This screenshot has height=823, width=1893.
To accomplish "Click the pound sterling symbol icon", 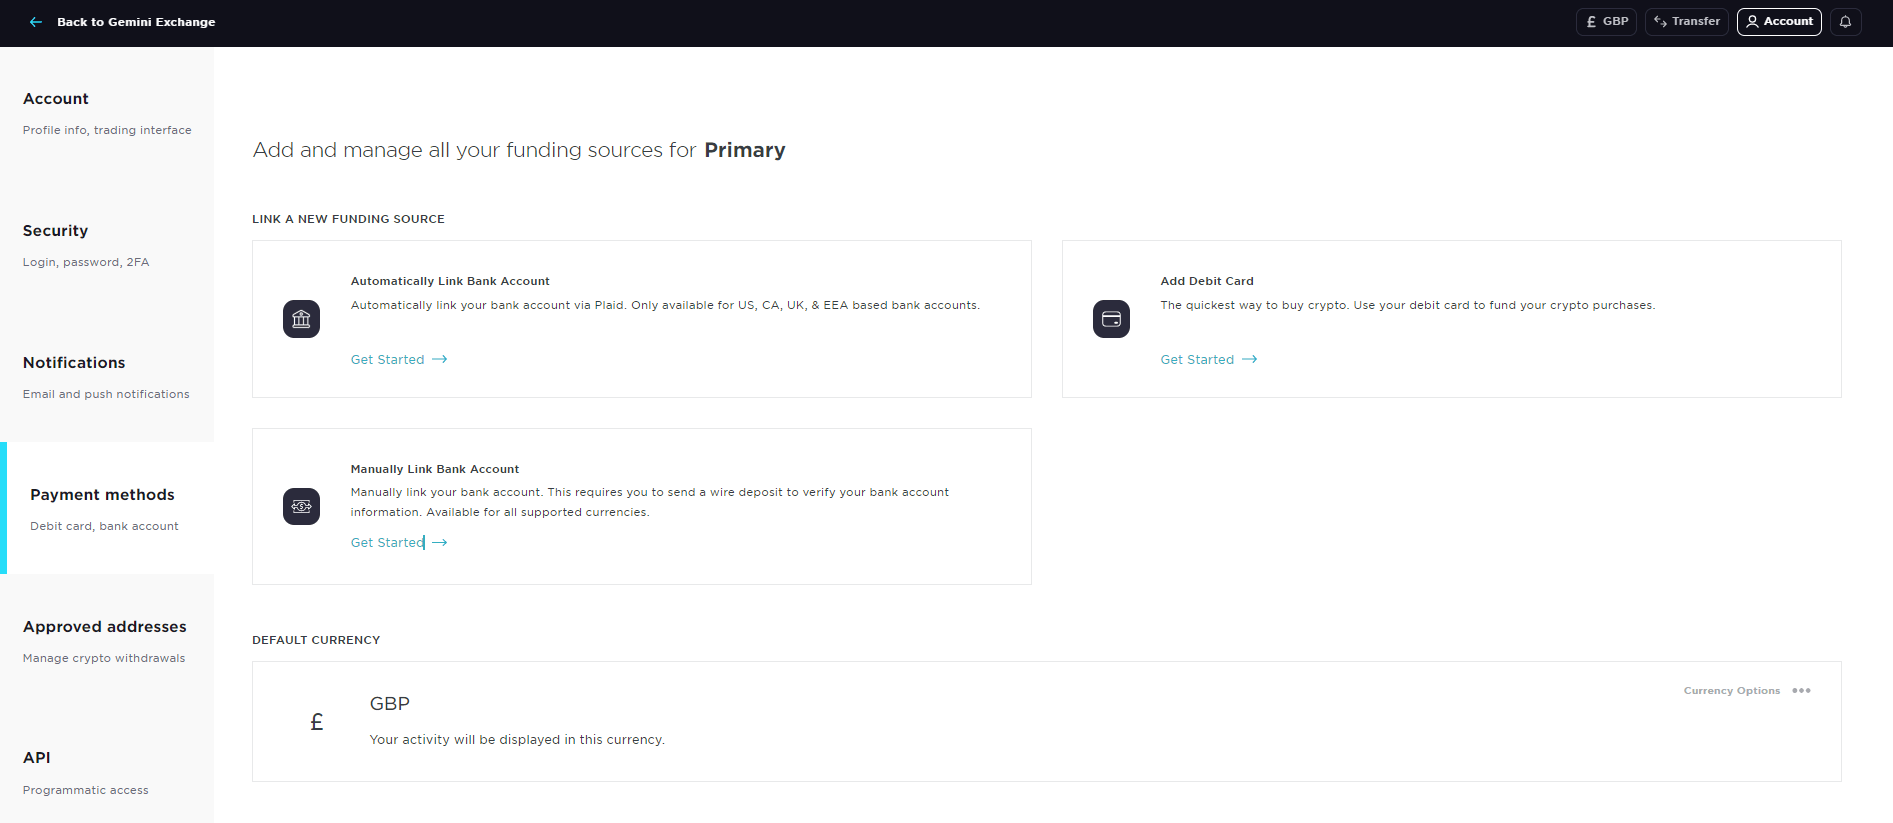I will (x=317, y=722).
